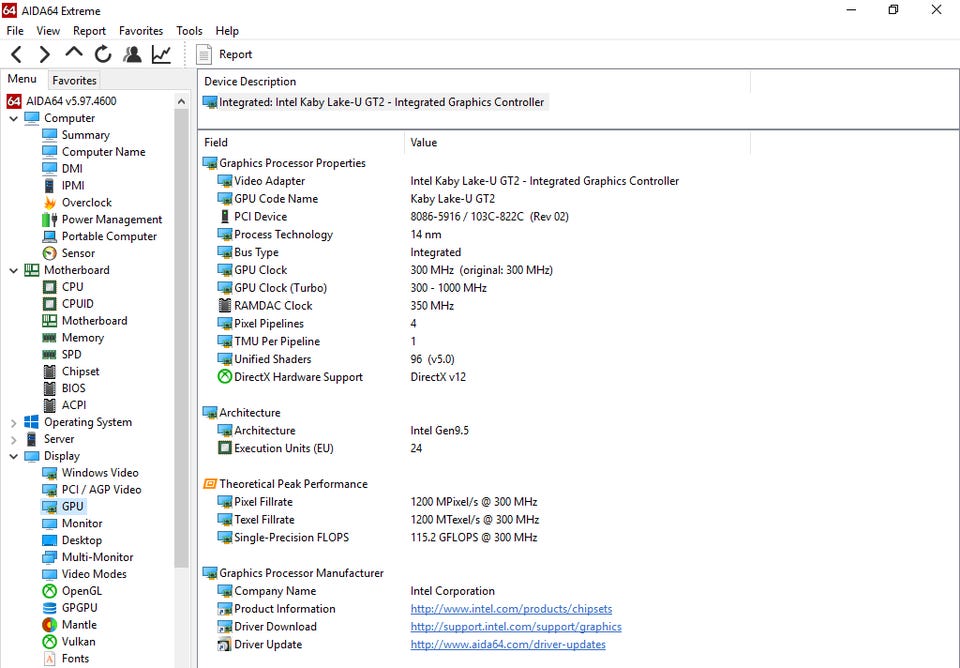Open Fonts tree item
The image size is (960, 668).
(66, 659)
